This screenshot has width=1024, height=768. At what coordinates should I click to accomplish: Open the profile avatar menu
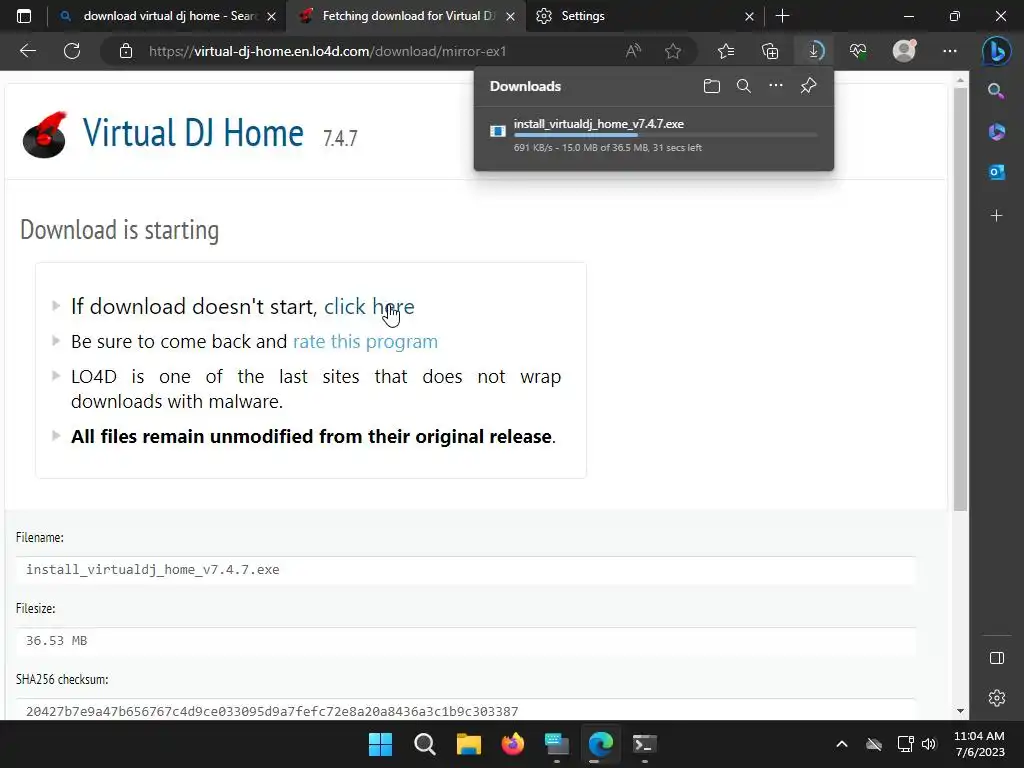pyautogui.click(x=904, y=51)
